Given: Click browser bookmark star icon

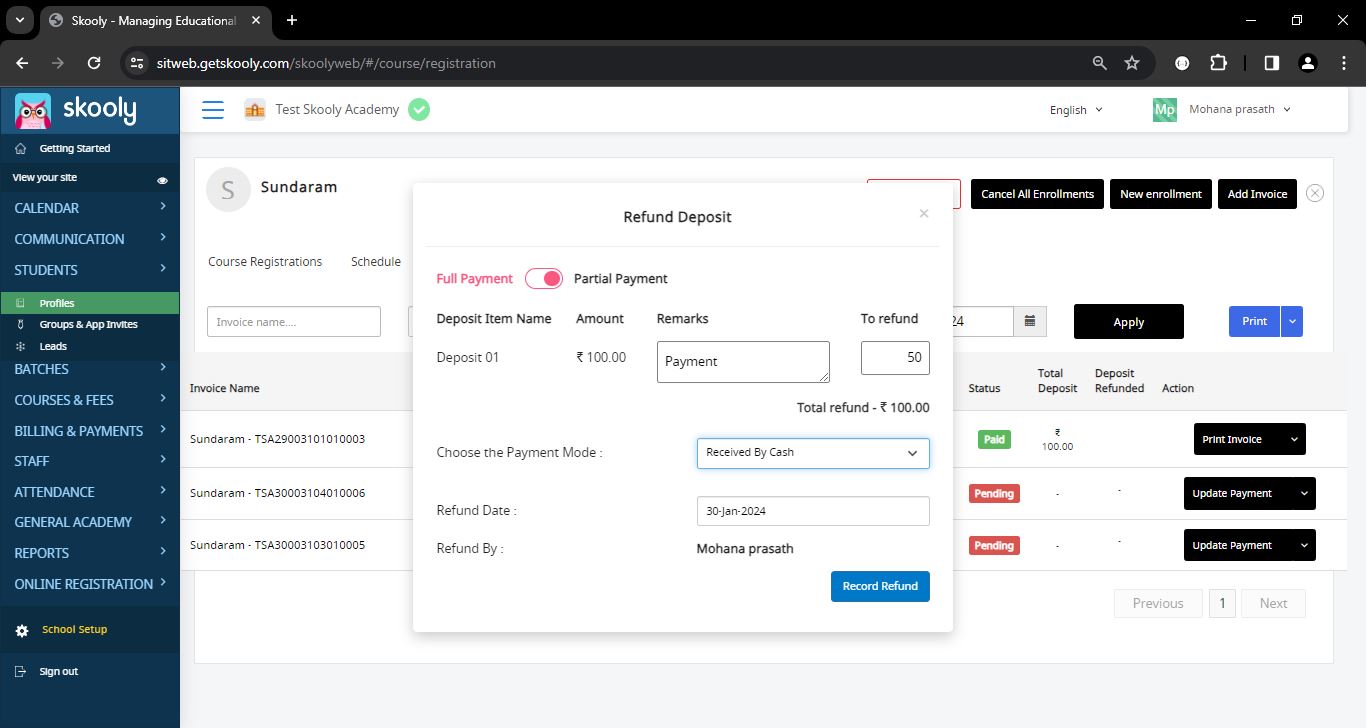Looking at the screenshot, I should tap(1132, 63).
